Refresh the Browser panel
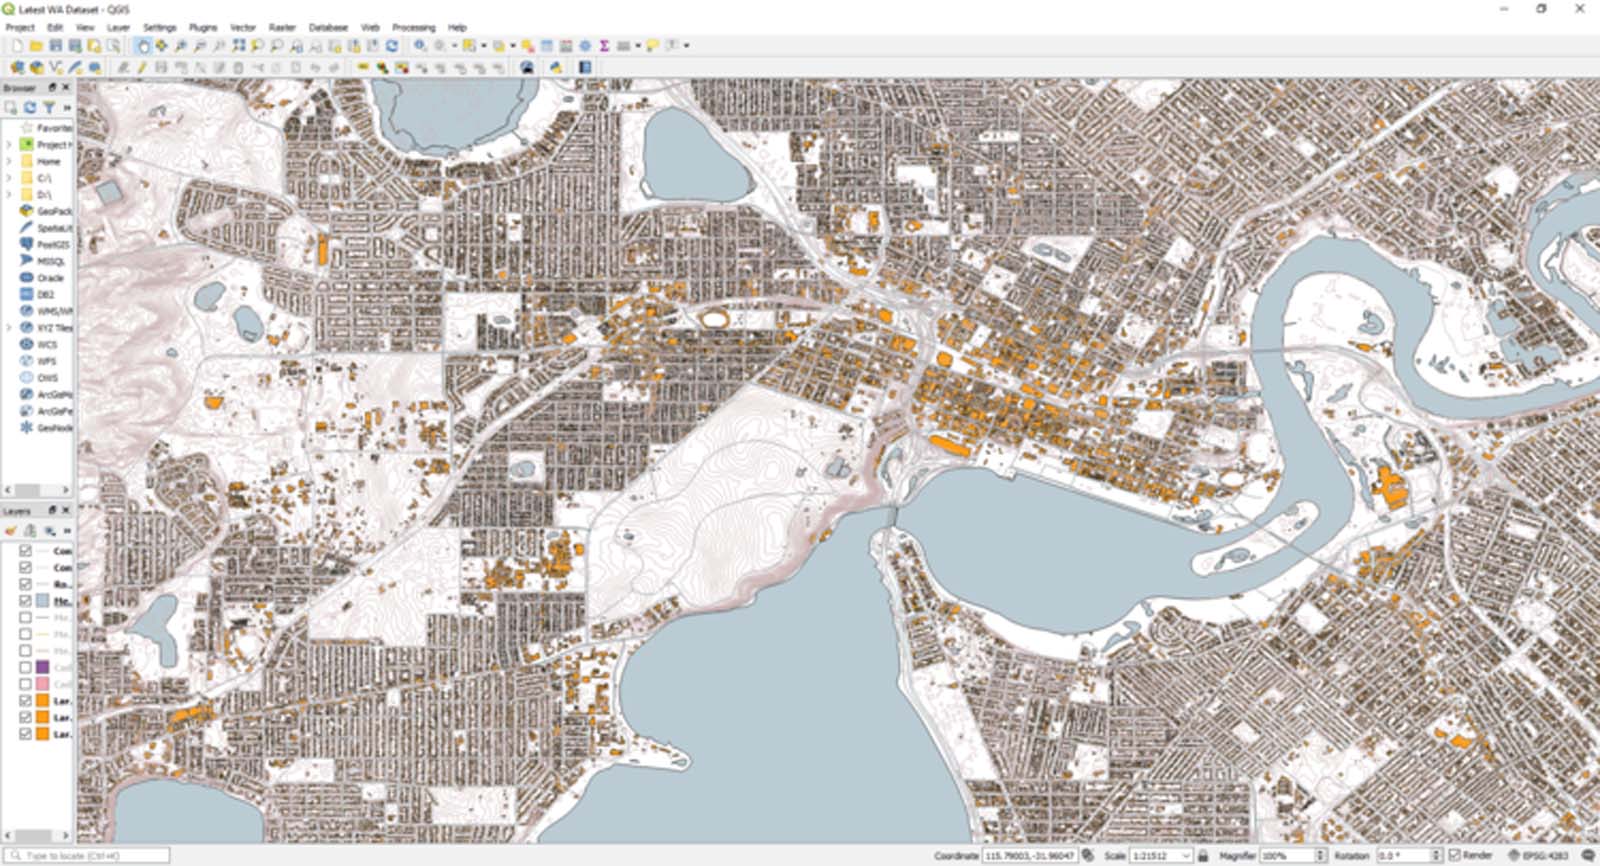1600x866 pixels. tap(30, 107)
